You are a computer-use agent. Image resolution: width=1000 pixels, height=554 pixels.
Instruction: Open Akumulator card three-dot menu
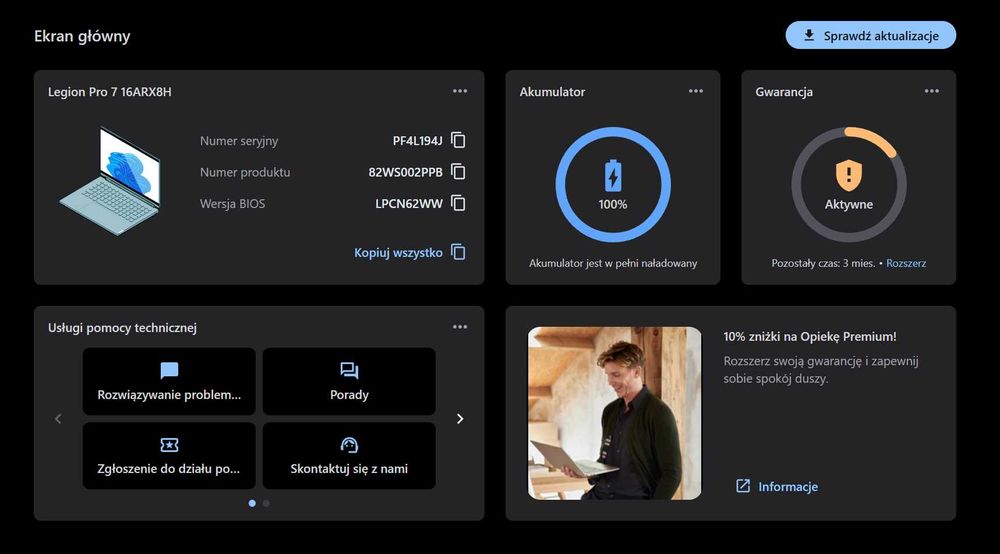point(696,91)
